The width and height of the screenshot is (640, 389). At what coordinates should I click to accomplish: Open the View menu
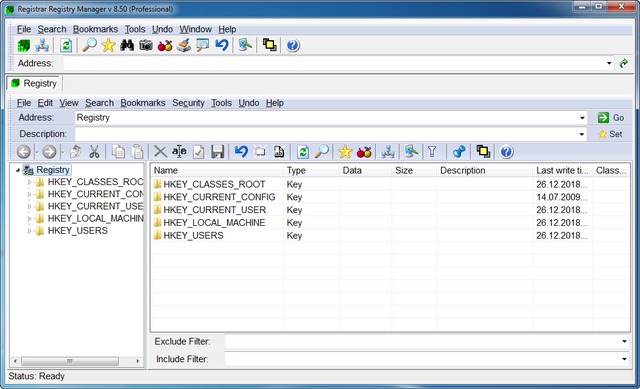[69, 103]
